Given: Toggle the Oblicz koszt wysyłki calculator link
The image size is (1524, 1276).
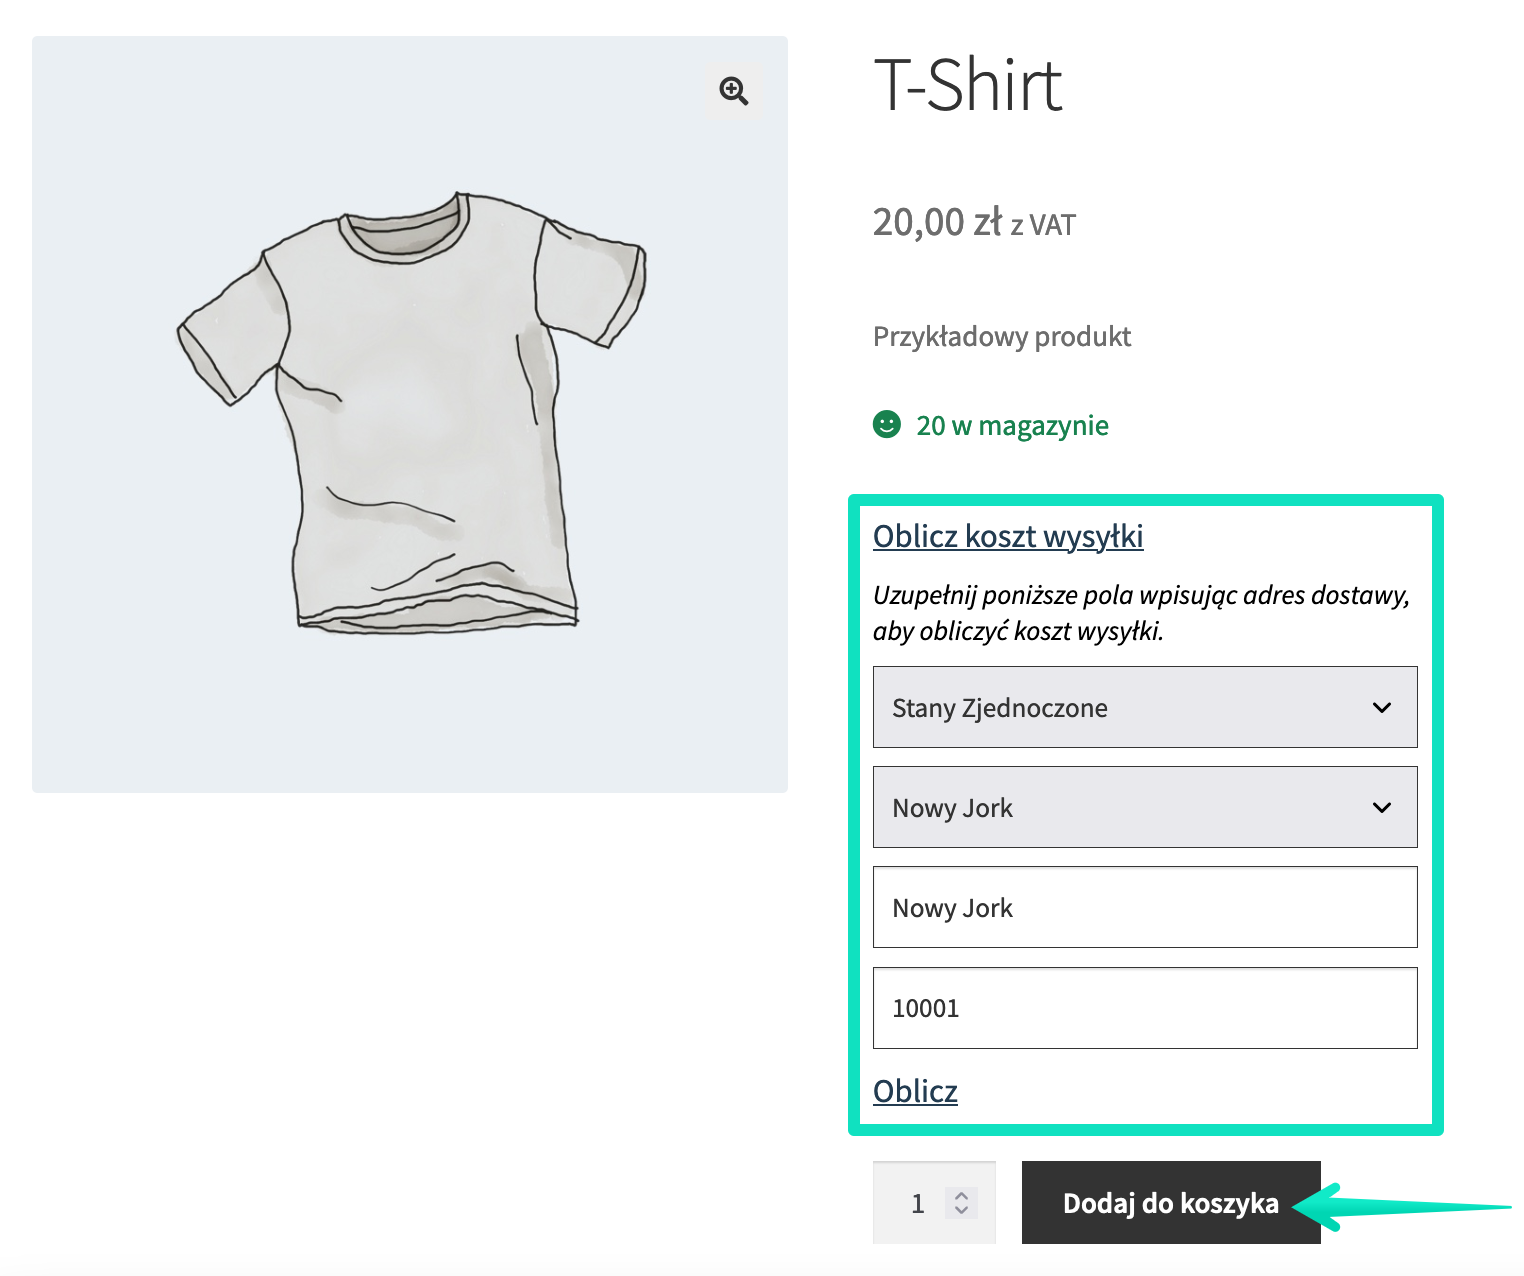Looking at the screenshot, I should [1008, 537].
